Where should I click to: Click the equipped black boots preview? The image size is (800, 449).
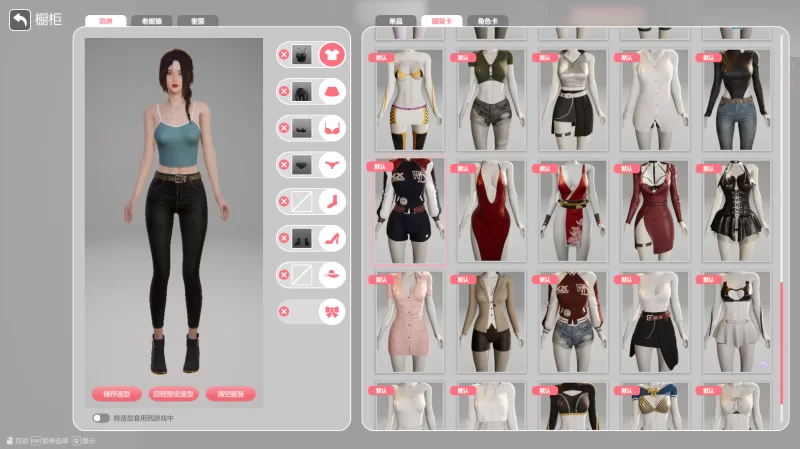tap(302, 238)
